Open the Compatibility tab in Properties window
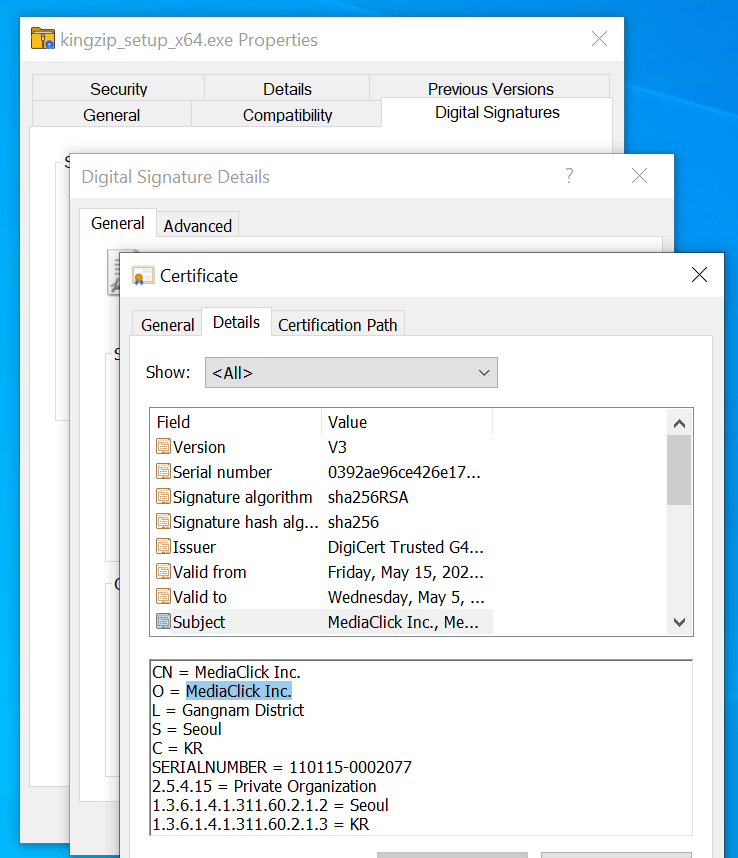Screen dimensions: 738x858 [287, 115]
